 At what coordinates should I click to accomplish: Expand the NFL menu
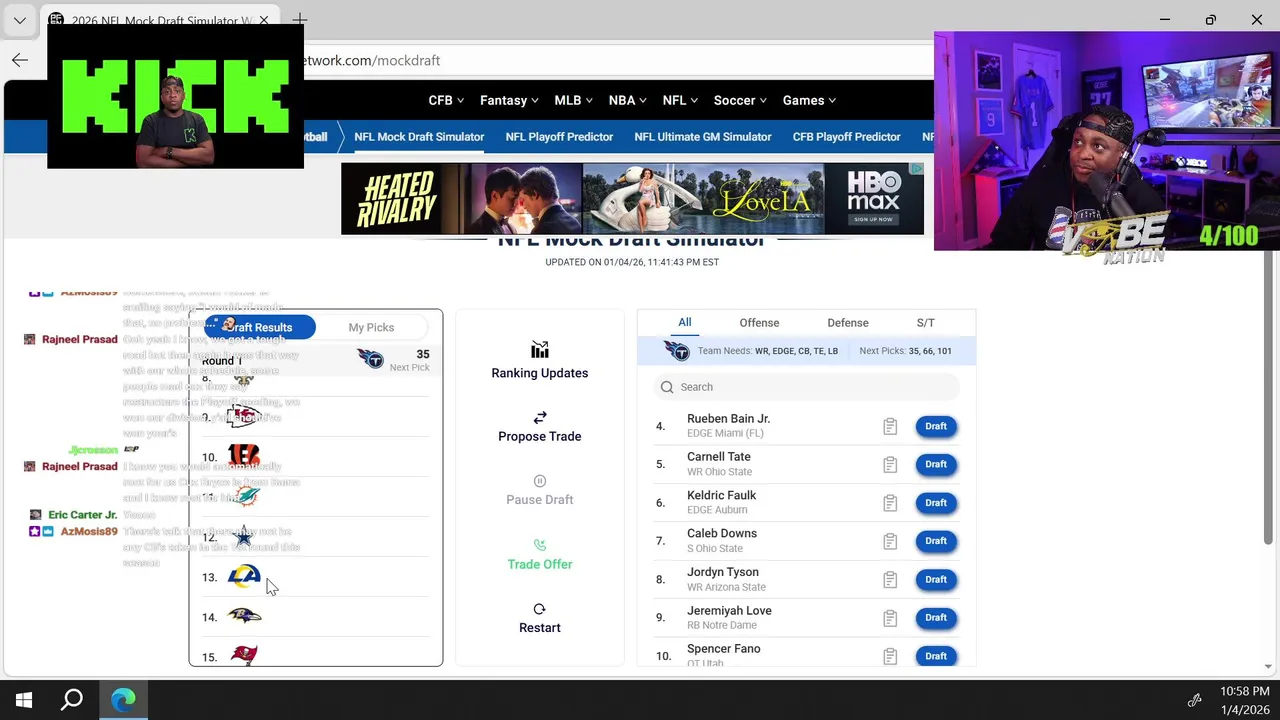[x=681, y=100]
